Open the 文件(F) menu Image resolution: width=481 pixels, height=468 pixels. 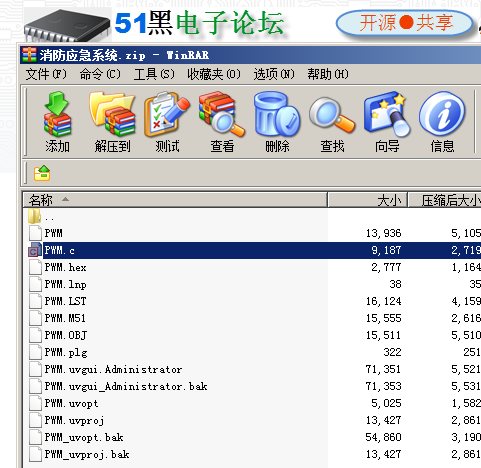tap(46, 74)
